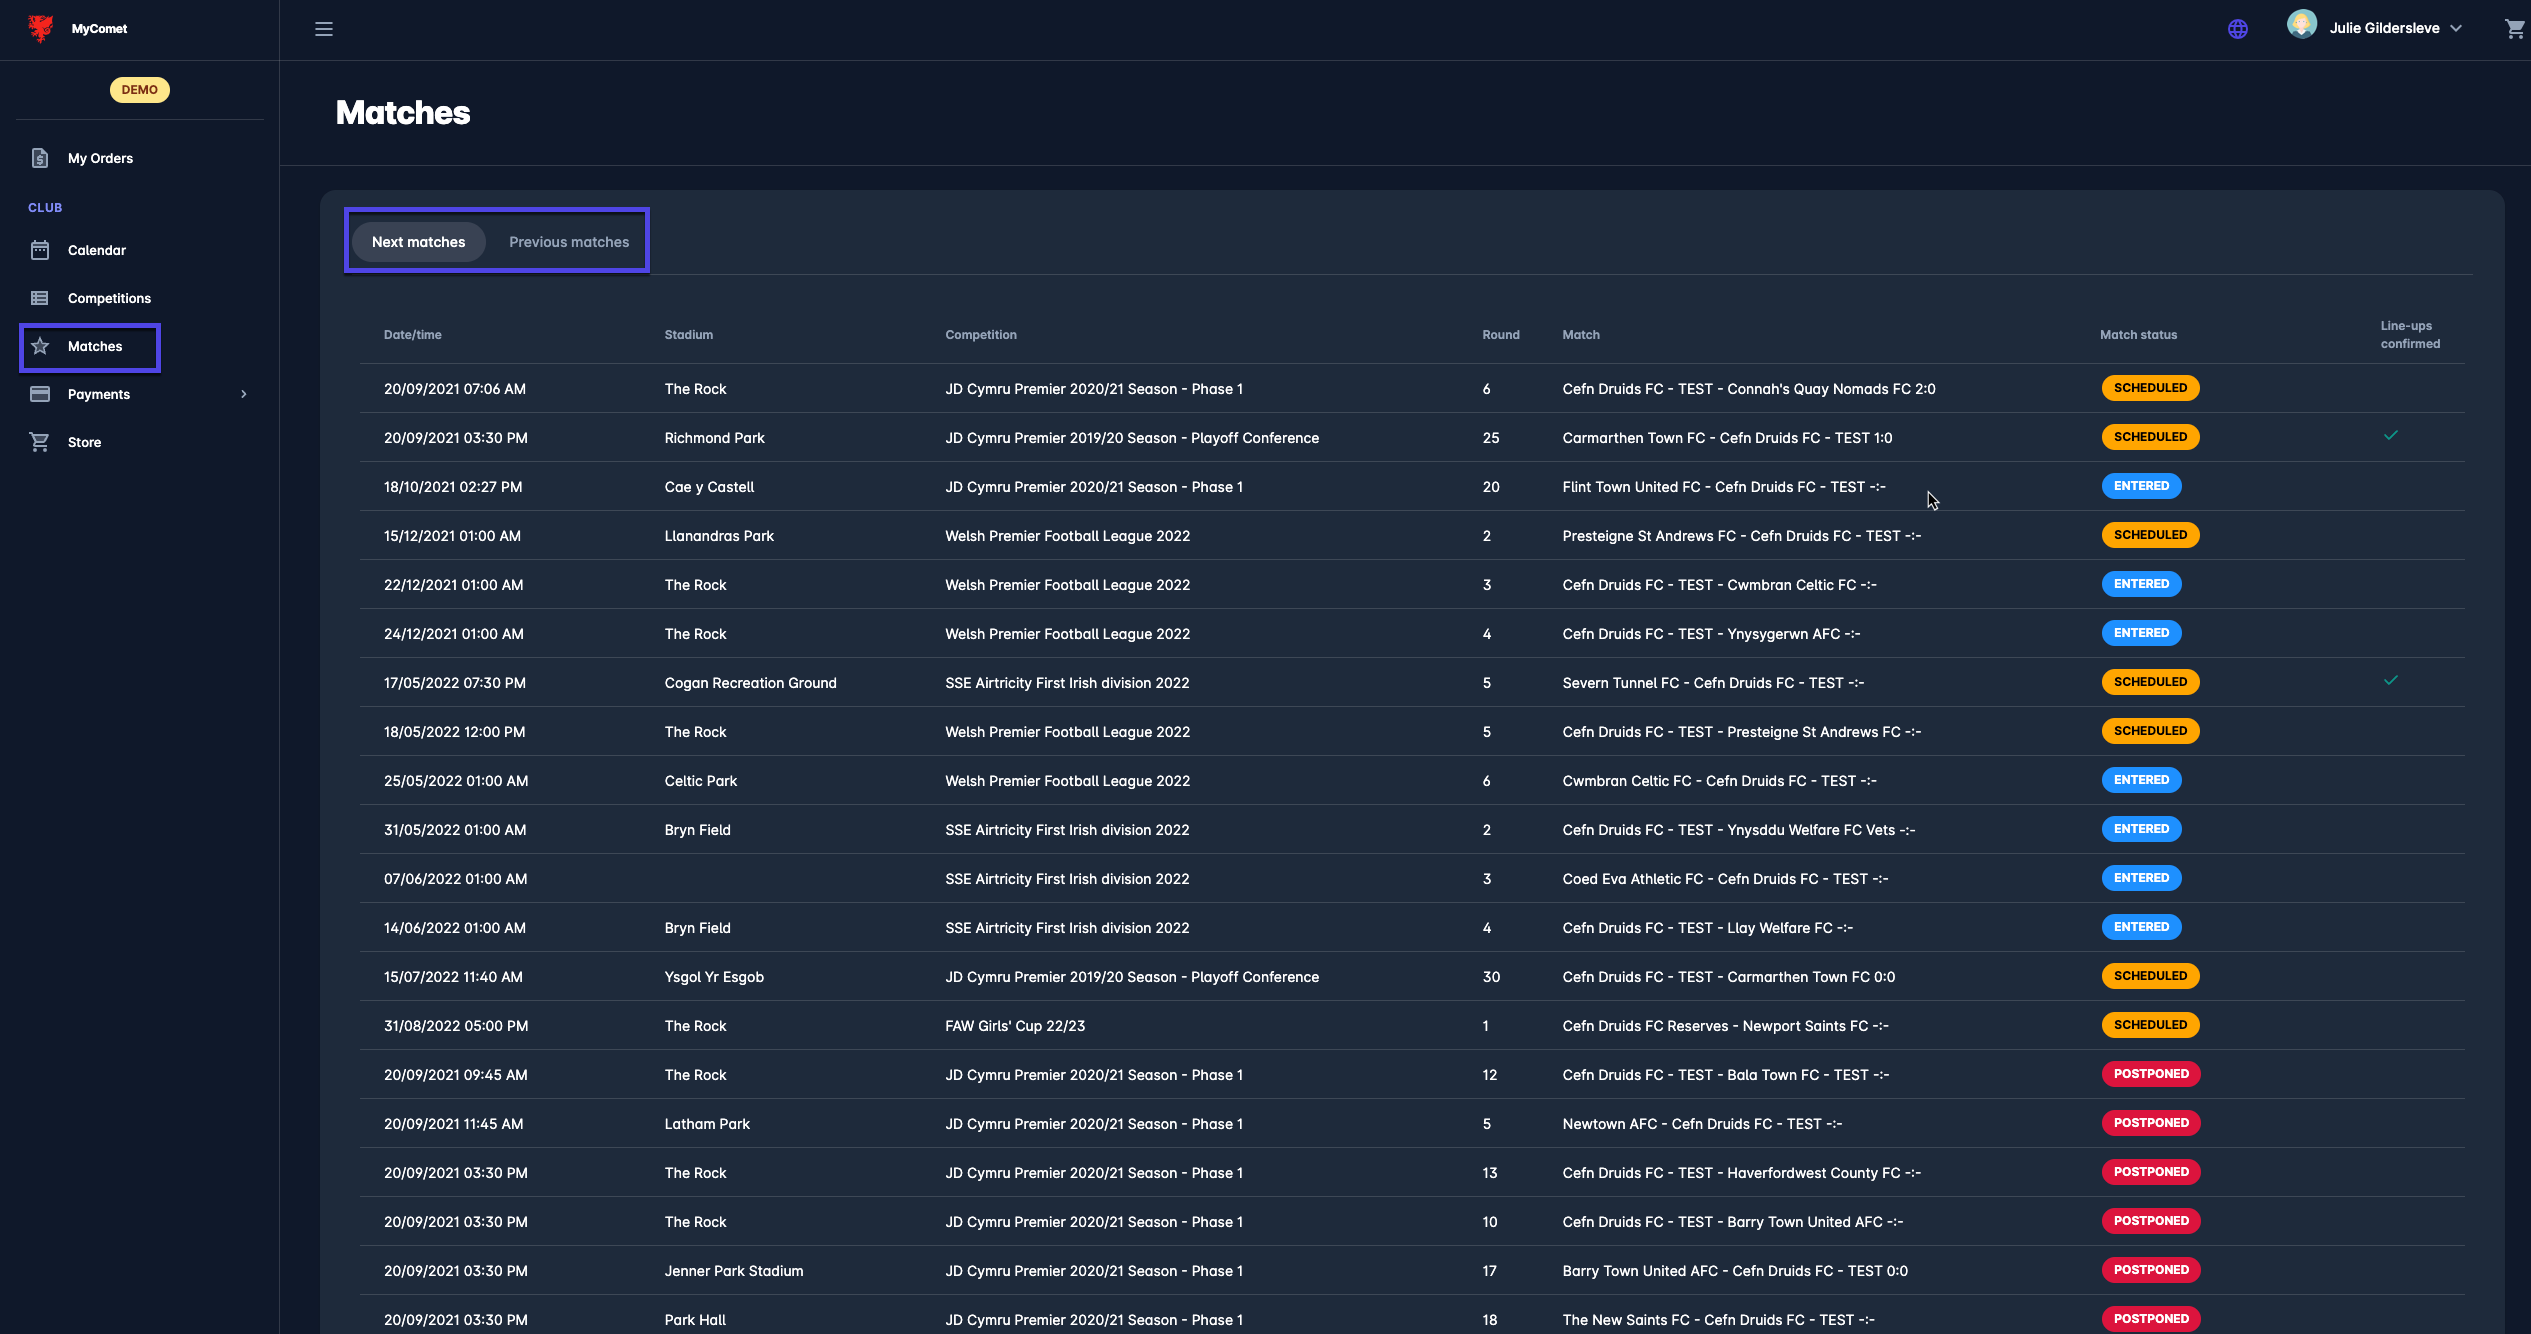Screen dimensions: 2531x1334
Task: Click the MyComet red dragon logo
Action: pos(41,28)
